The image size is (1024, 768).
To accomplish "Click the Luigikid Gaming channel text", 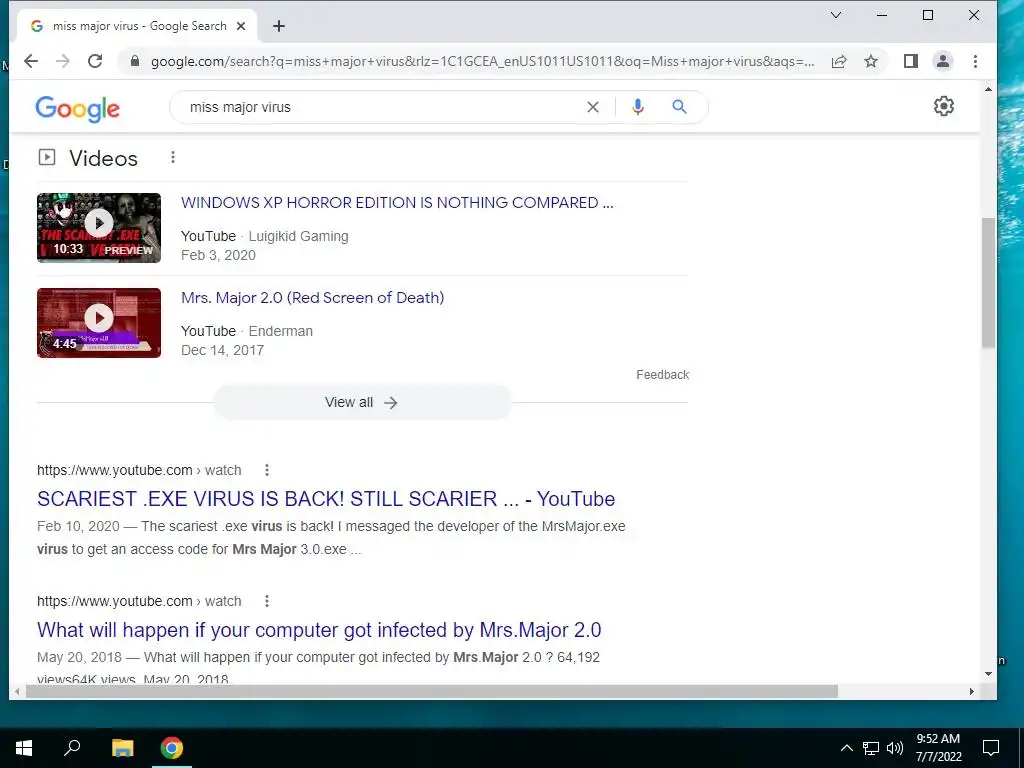I will pyautogui.click(x=298, y=236).
